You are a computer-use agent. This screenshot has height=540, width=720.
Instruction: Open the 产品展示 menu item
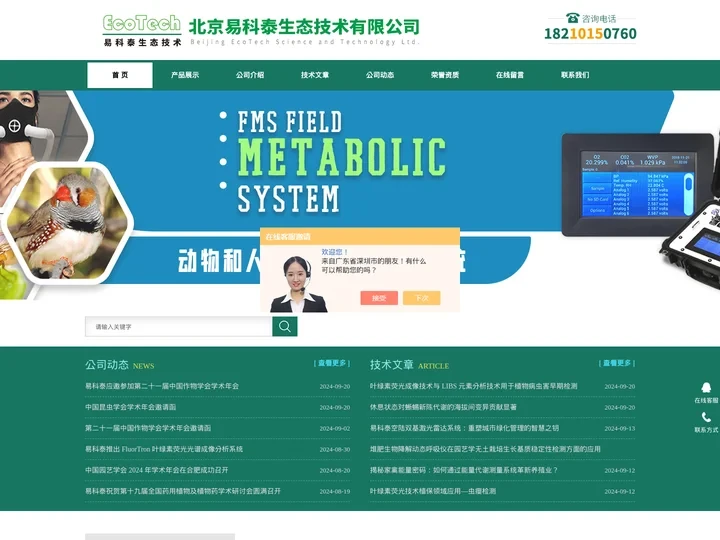click(185, 75)
